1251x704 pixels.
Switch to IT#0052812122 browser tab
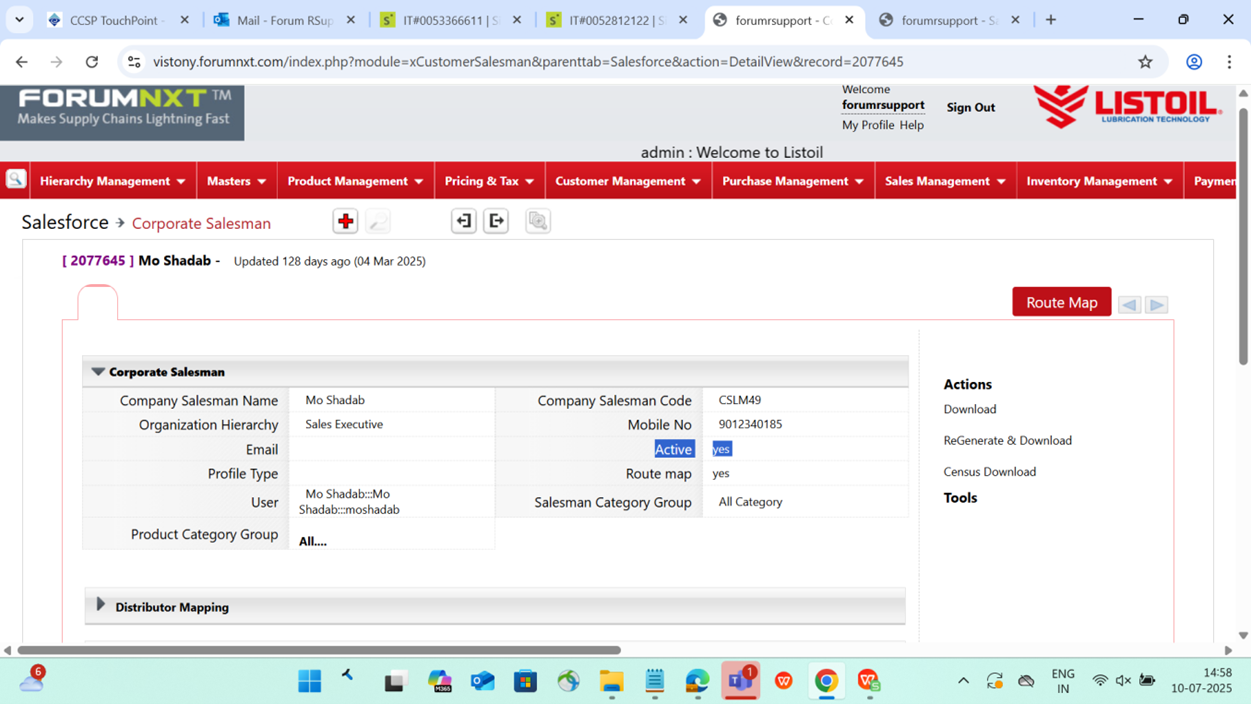(x=616, y=20)
